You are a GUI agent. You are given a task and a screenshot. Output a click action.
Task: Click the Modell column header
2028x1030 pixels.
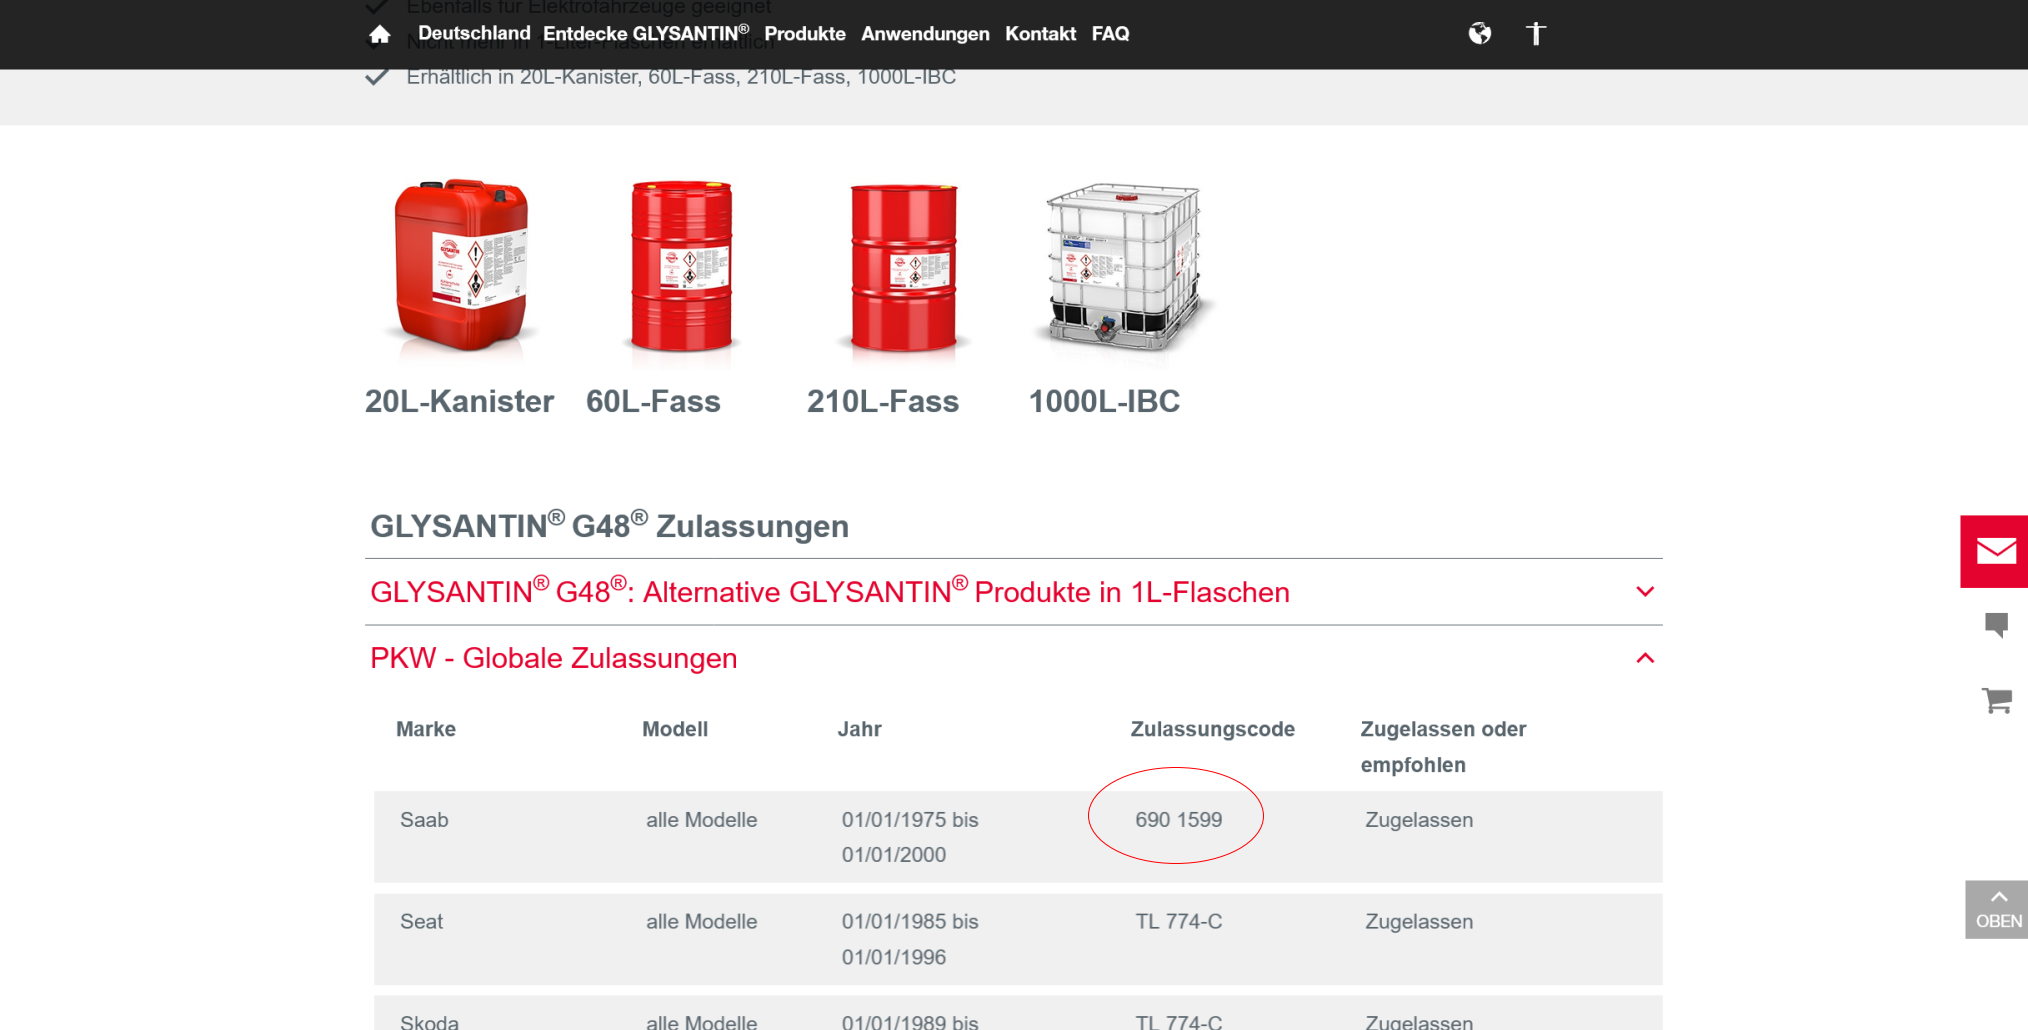coord(675,729)
